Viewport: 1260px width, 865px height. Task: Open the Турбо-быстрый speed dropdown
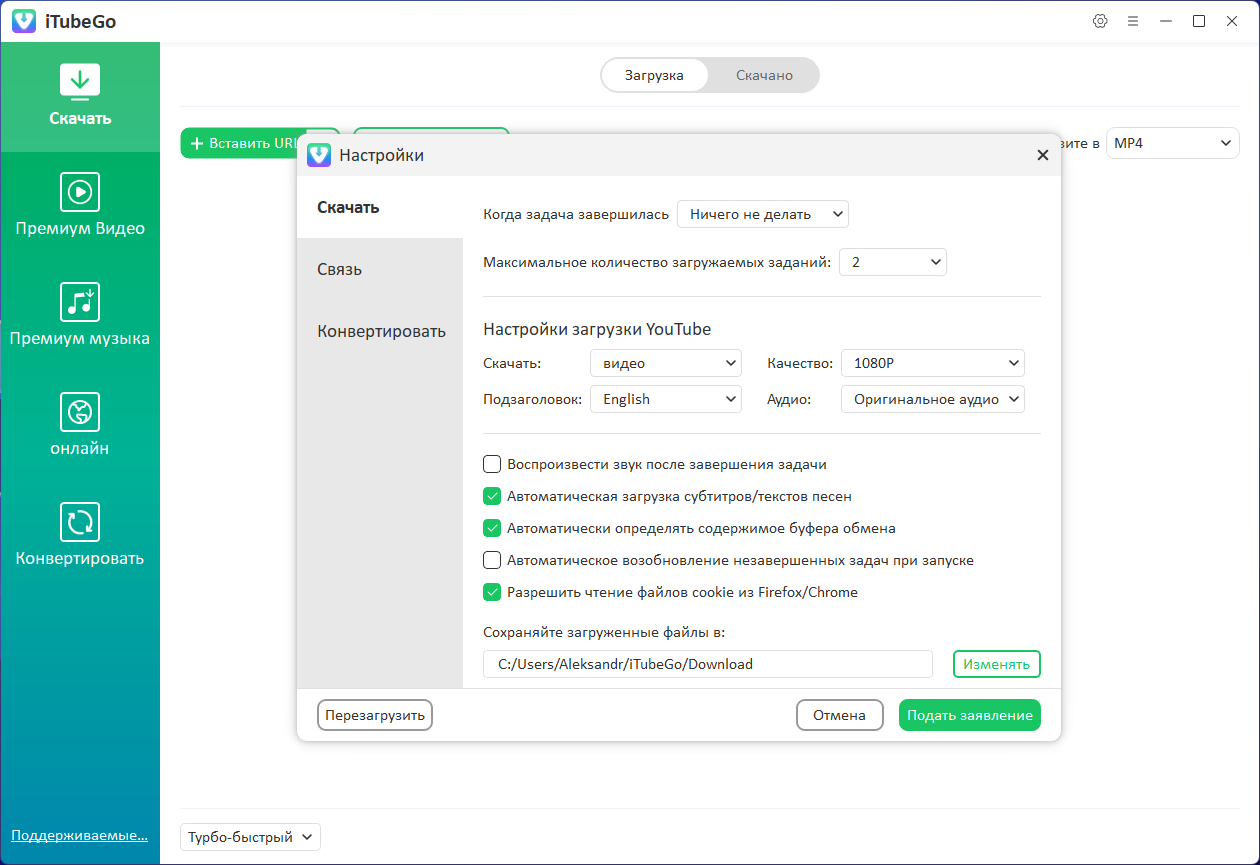250,837
